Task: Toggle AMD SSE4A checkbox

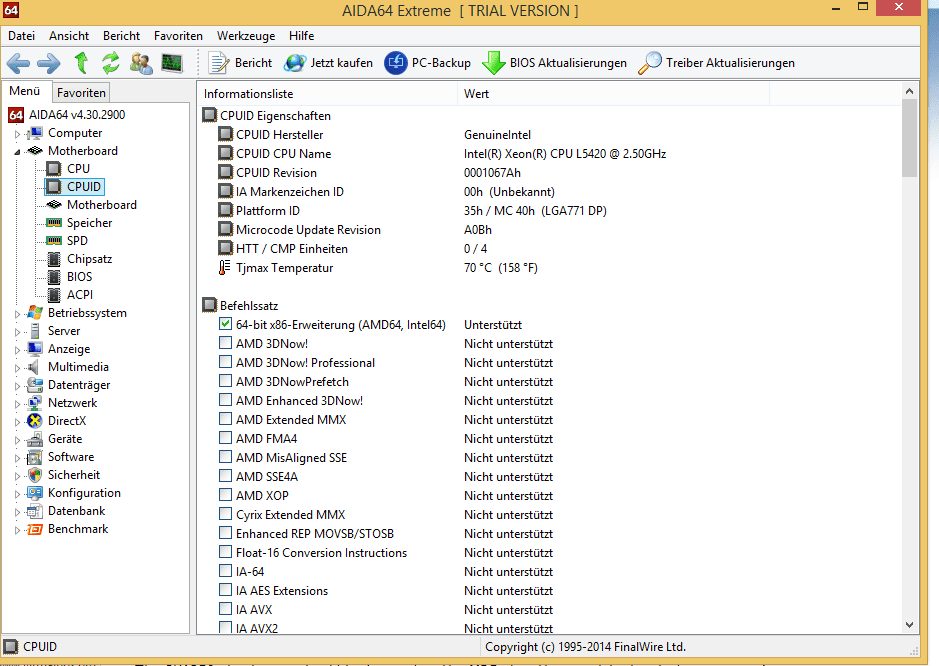Action: pyautogui.click(x=225, y=476)
